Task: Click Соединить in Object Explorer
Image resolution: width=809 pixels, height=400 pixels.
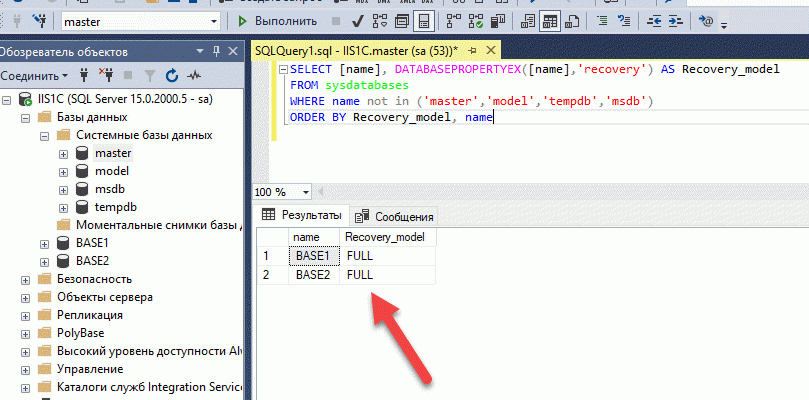Action: (33, 75)
